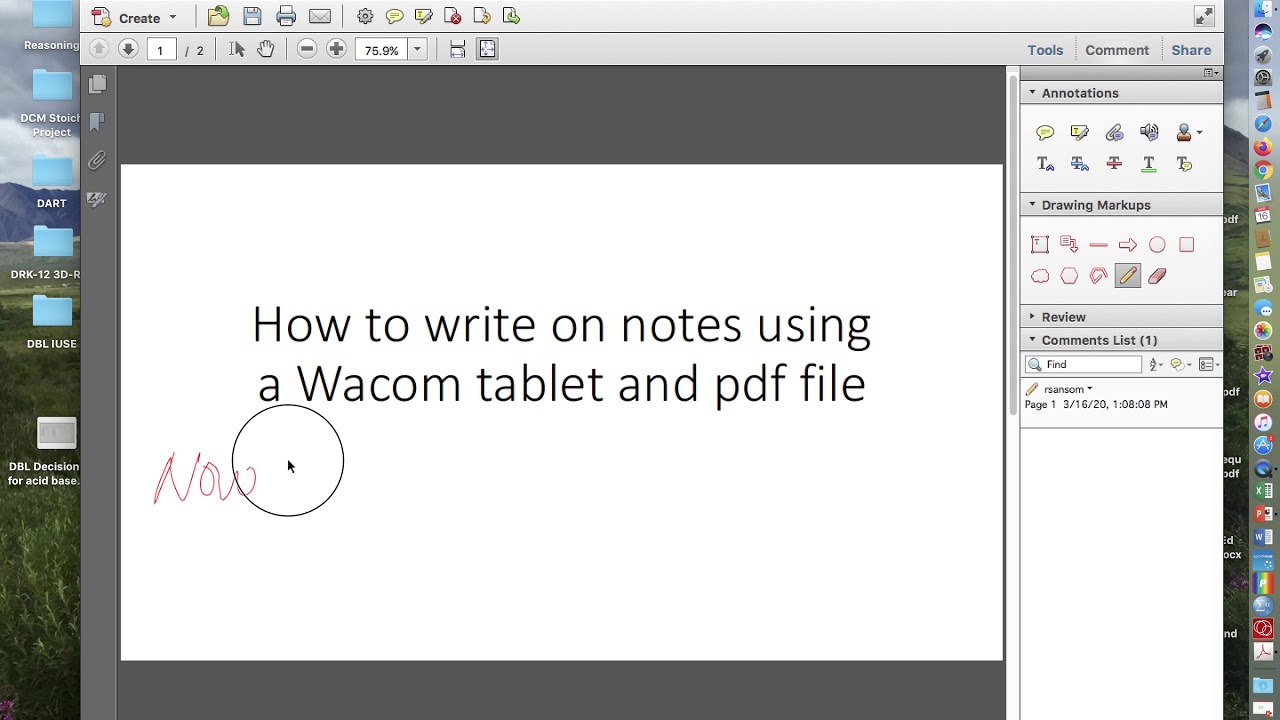Select the line drawing tool
This screenshot has height=720, width=1280.
(x=1099, y=244)
